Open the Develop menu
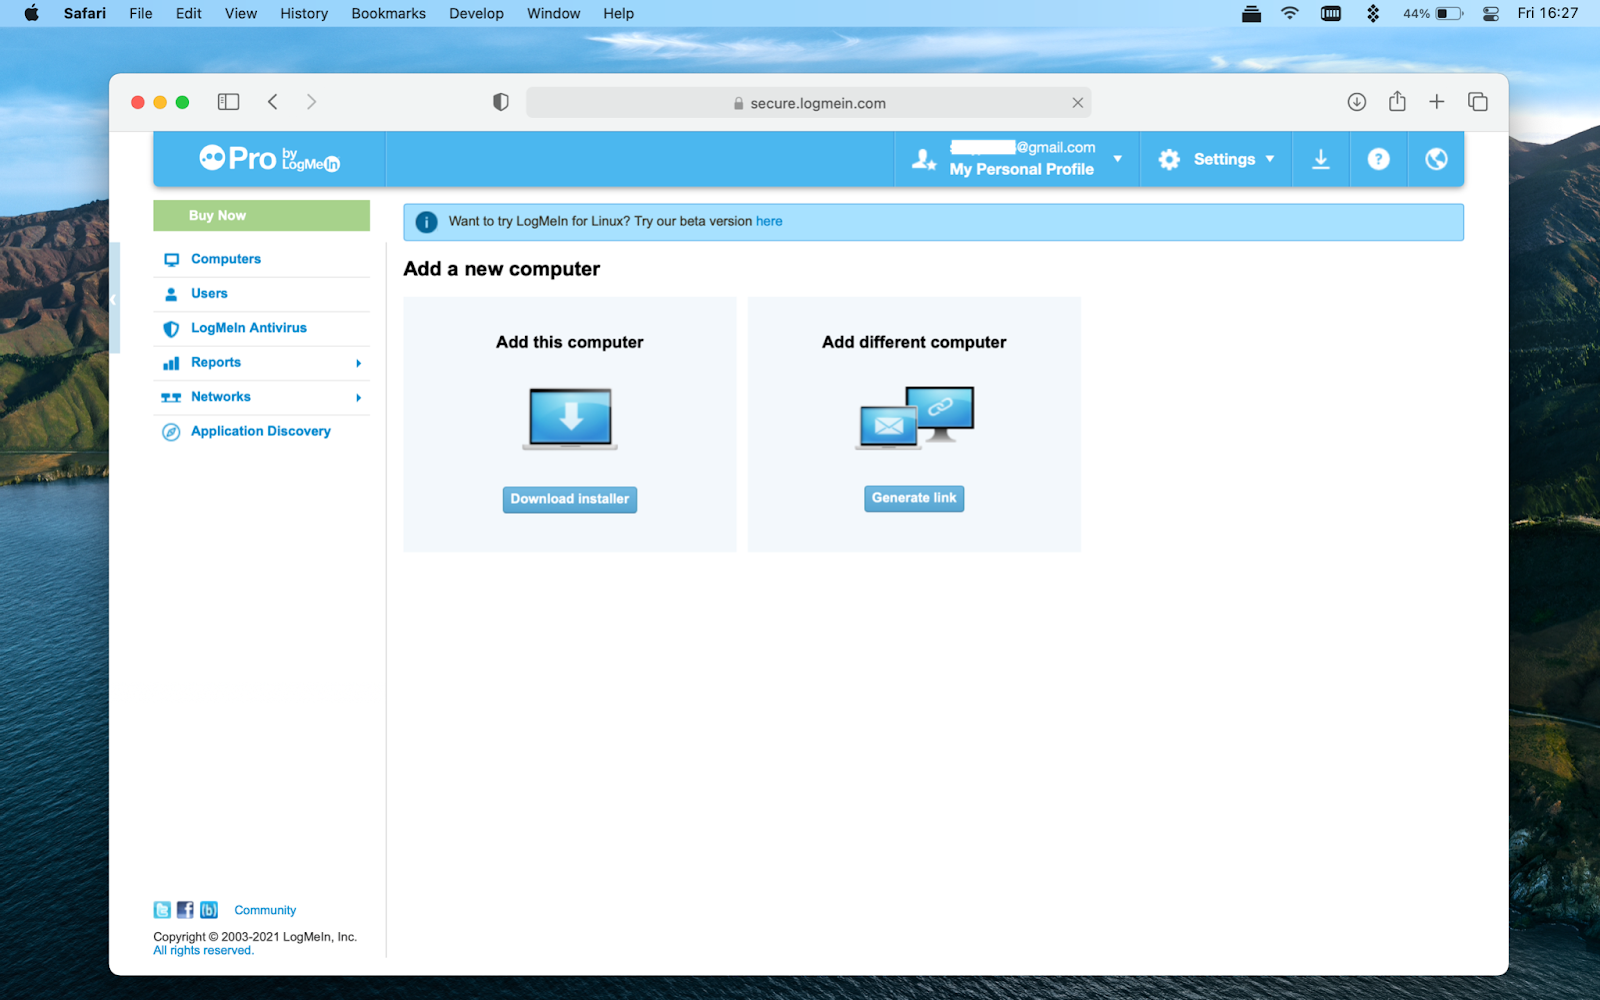Viewport: 1600px width, 1000px height. pyautogui.click(x=476, y=13)
